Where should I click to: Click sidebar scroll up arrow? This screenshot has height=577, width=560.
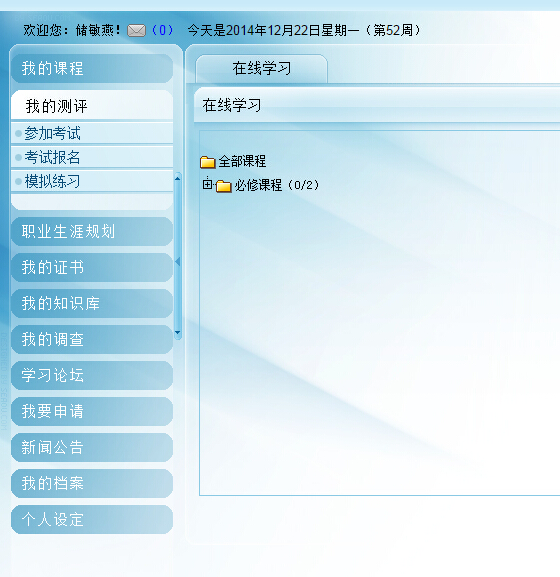[178, 178]
